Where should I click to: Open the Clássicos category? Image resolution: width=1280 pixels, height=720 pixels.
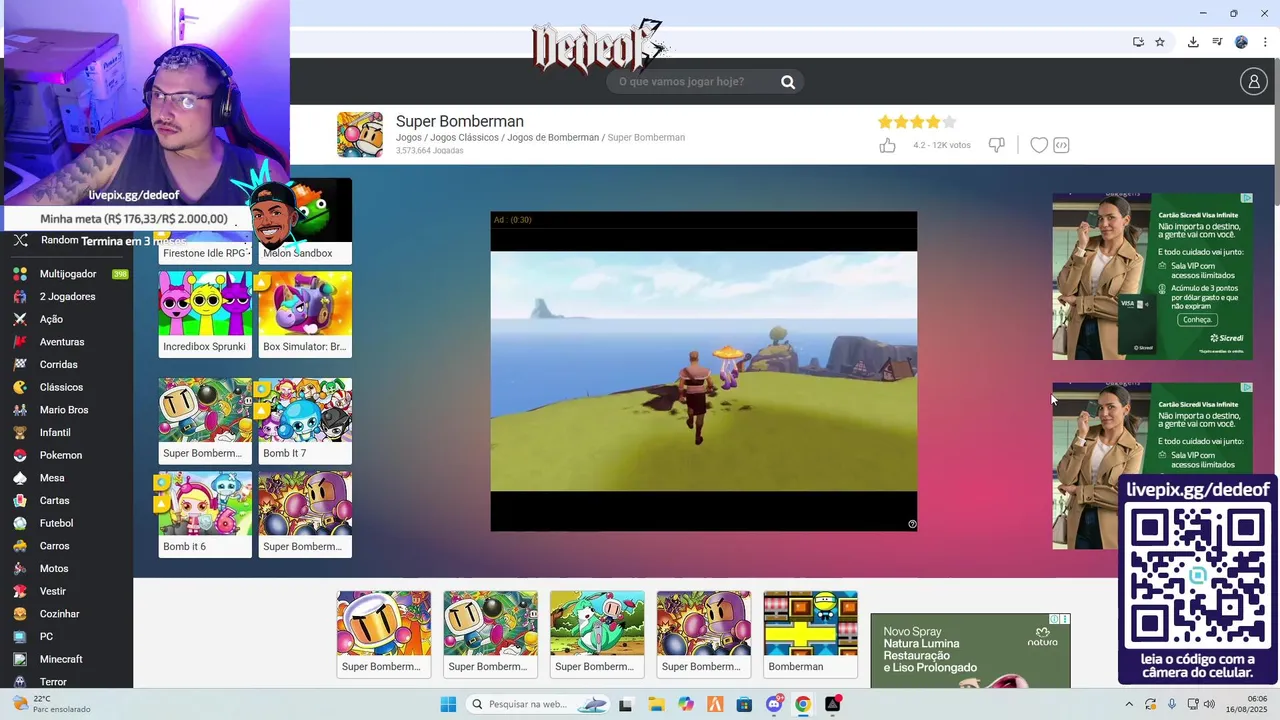tap(61, 387)
